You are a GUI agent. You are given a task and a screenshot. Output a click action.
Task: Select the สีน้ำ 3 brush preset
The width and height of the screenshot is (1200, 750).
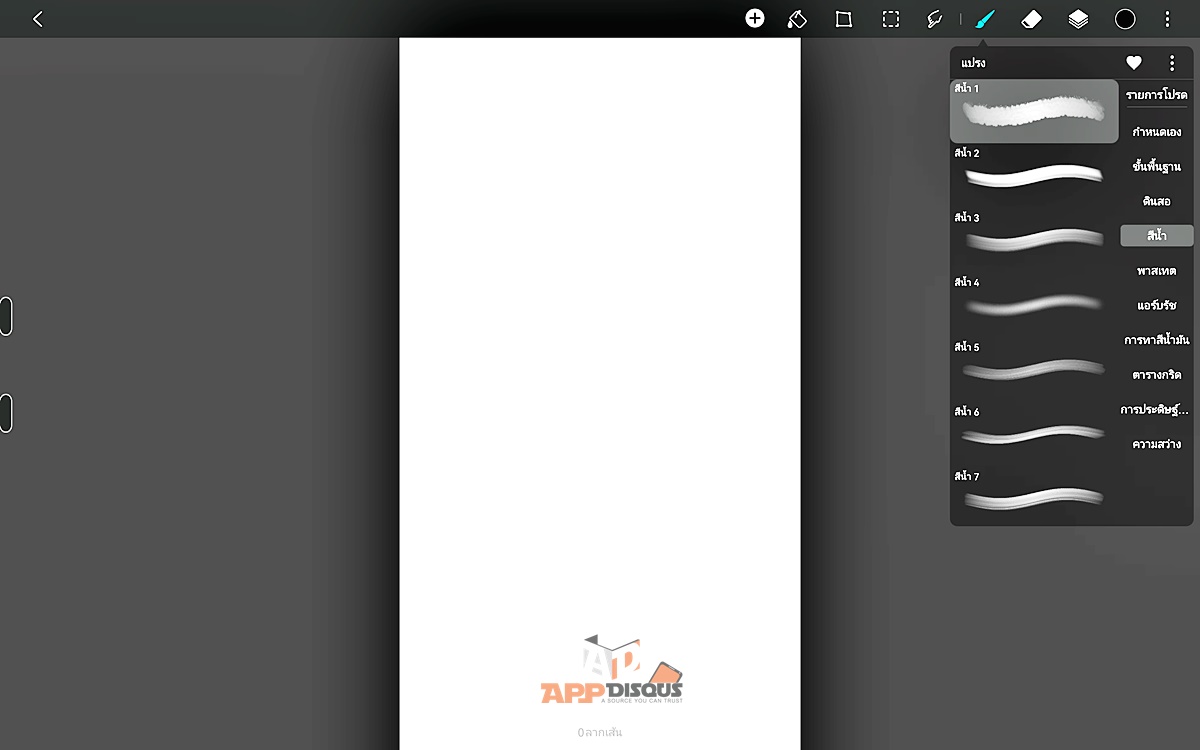point(1033,237)
